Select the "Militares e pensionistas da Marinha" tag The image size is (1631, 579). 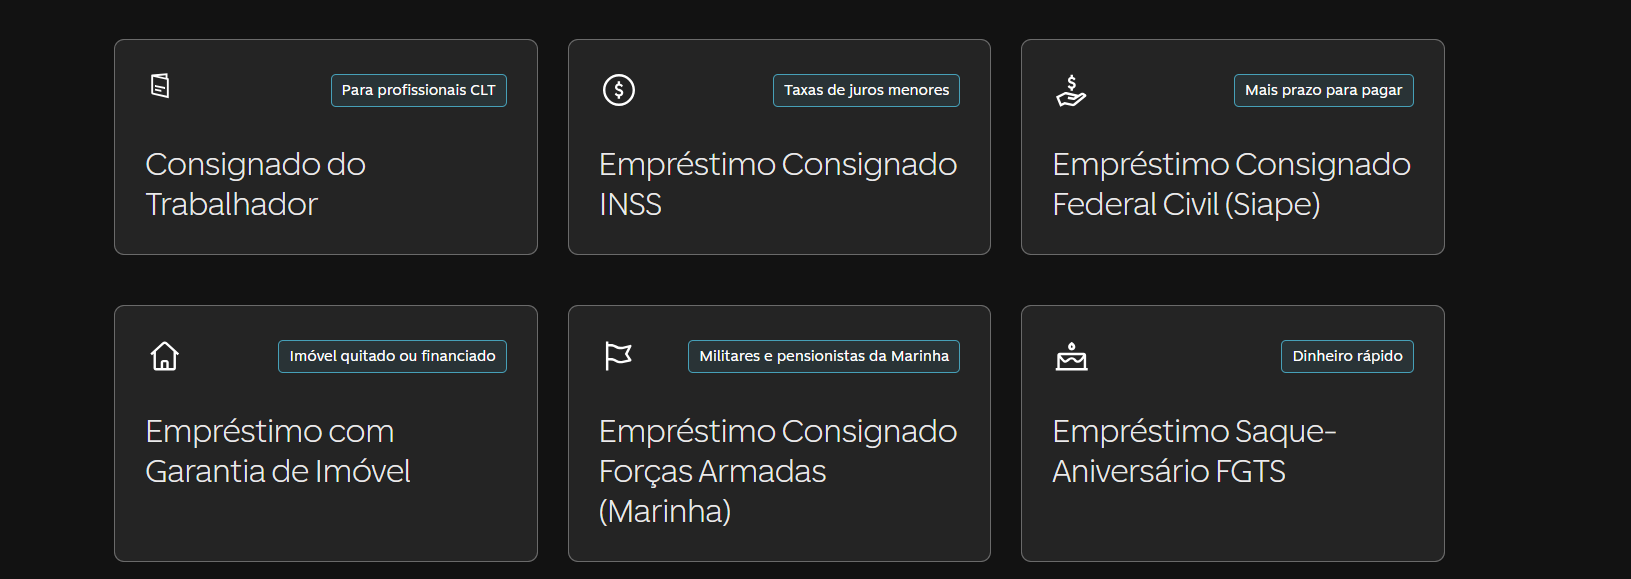pyautogui.click(x=823, y=356)
